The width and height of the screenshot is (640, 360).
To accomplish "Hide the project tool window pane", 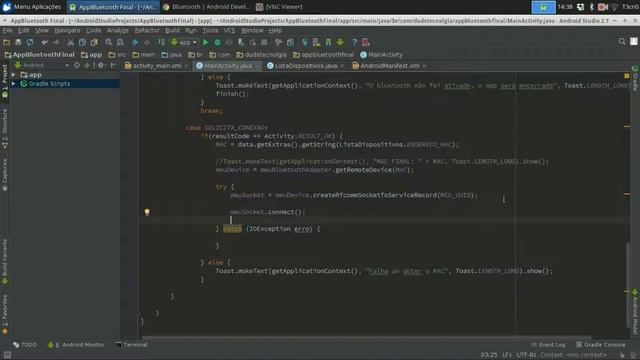I will [113, 65].
